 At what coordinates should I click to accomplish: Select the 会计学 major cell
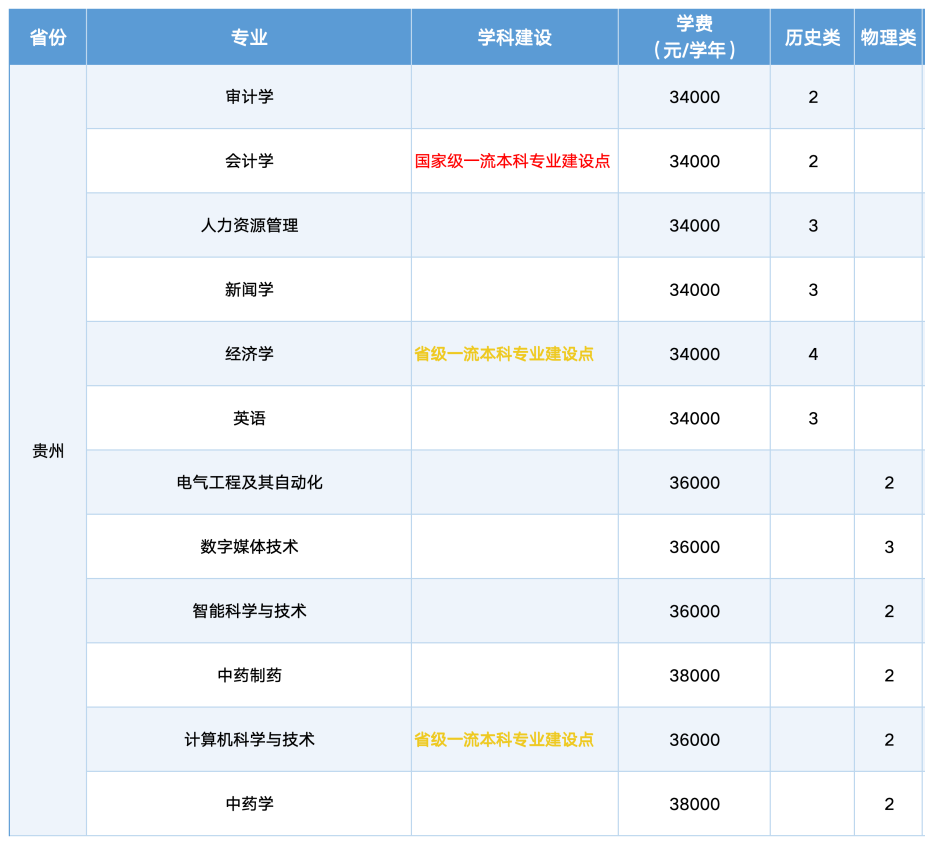coord(249,161)
